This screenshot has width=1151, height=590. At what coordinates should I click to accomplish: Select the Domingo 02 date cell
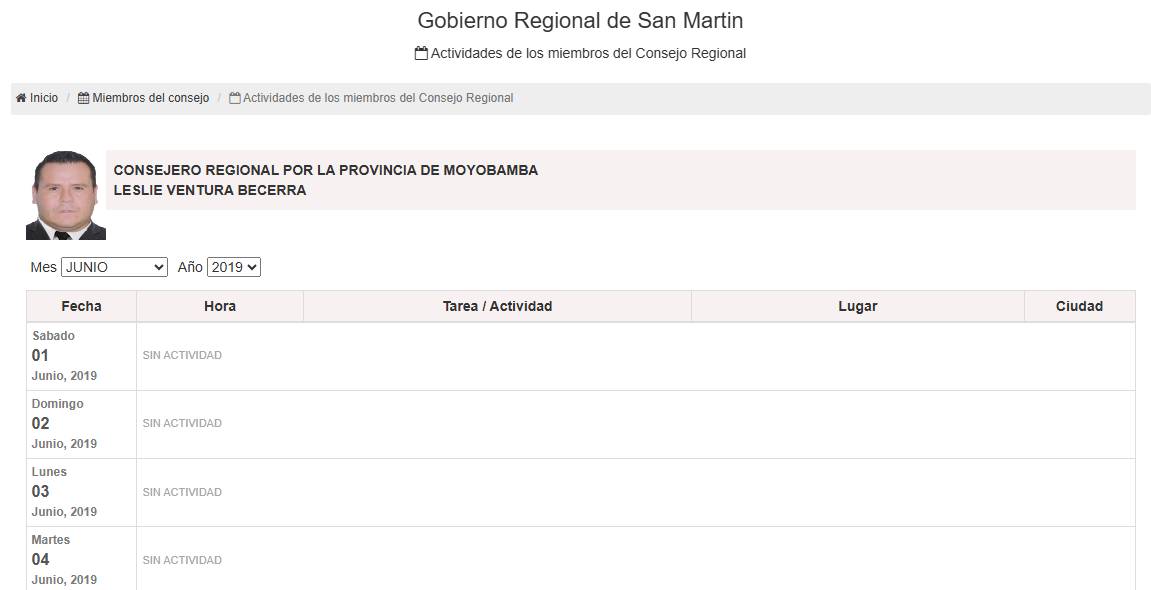(x=81, y=424)
